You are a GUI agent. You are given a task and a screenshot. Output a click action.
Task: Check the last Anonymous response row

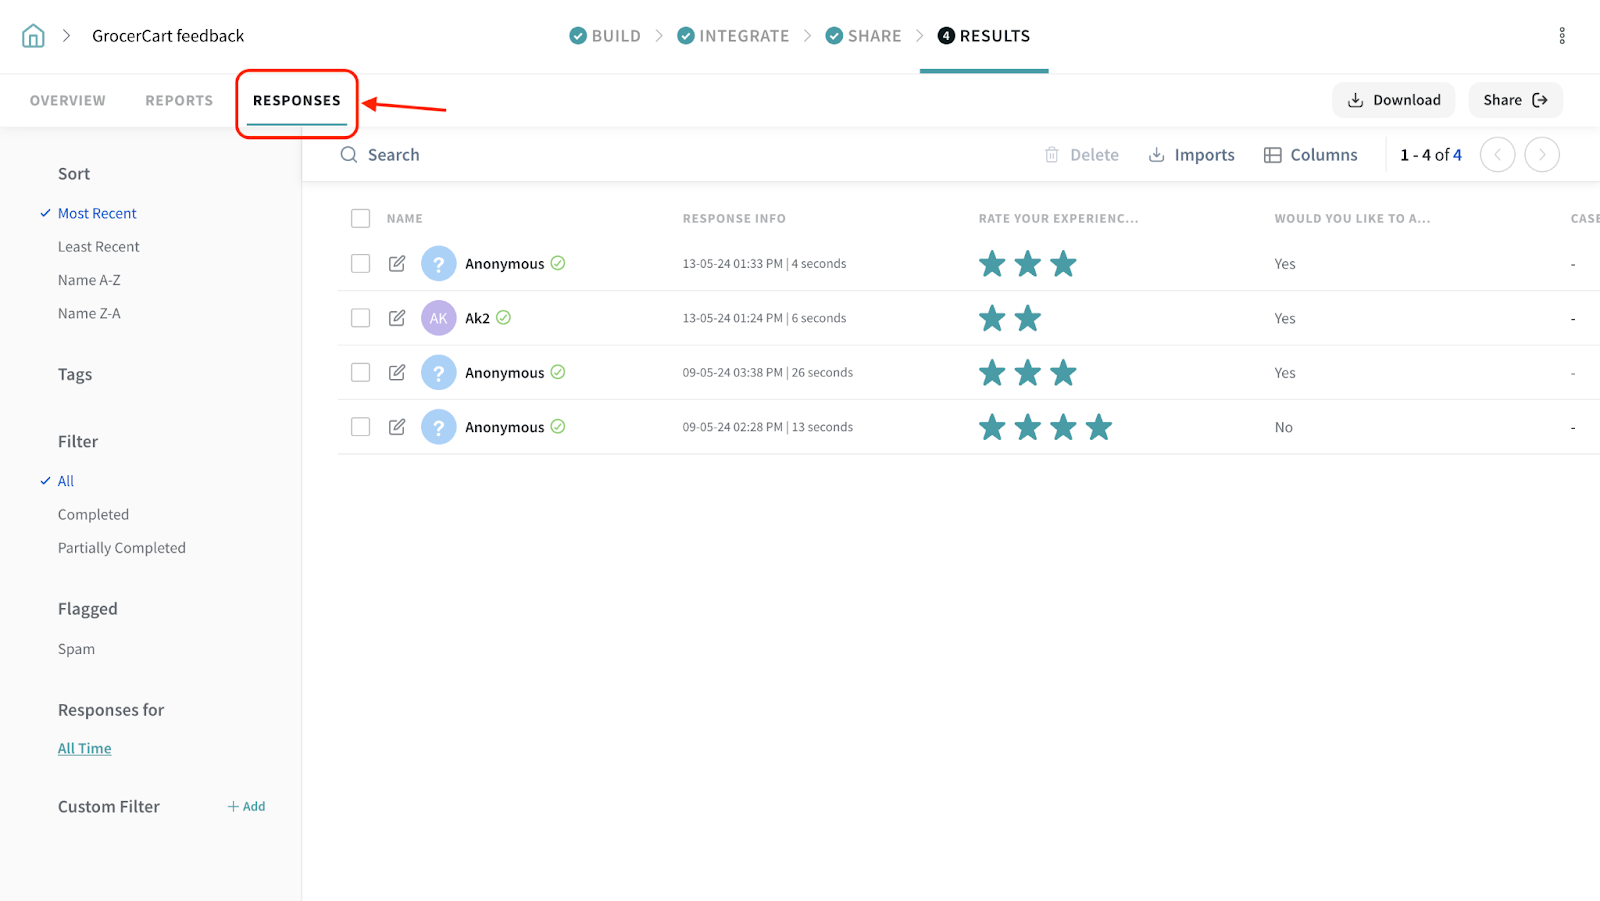[x=361, y=427]
